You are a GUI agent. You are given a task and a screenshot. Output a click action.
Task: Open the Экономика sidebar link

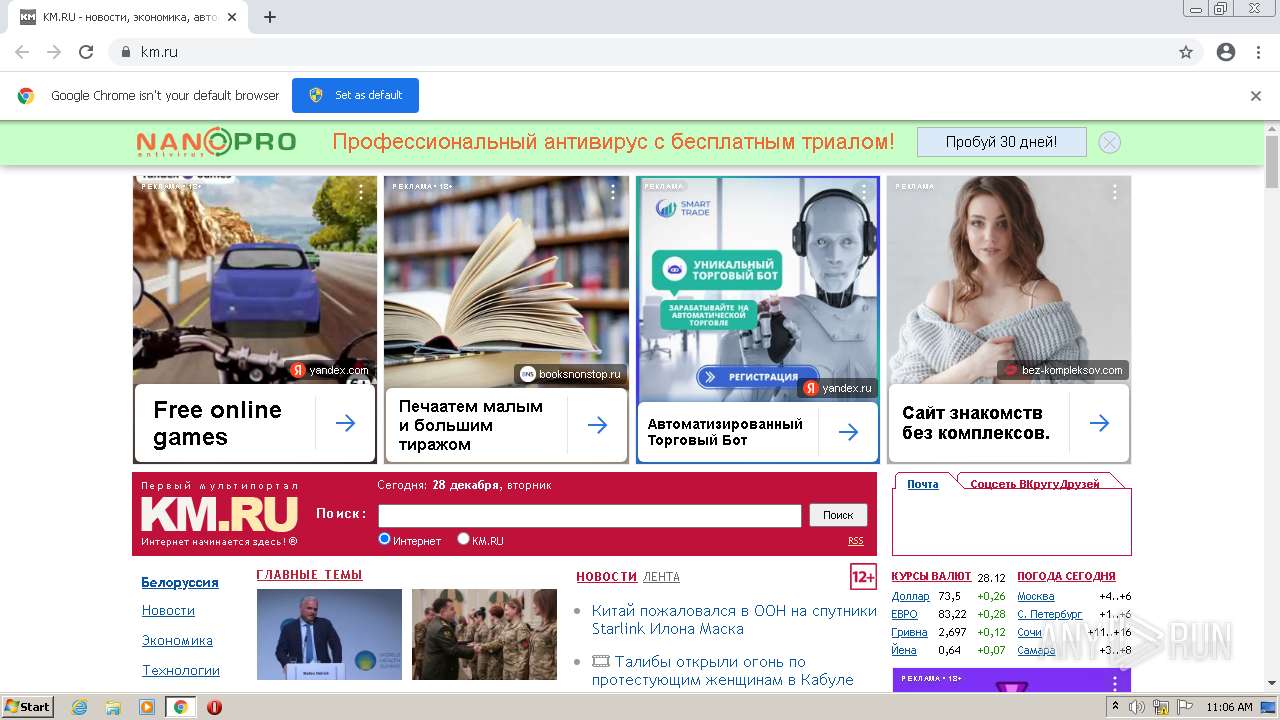(177, 640)
